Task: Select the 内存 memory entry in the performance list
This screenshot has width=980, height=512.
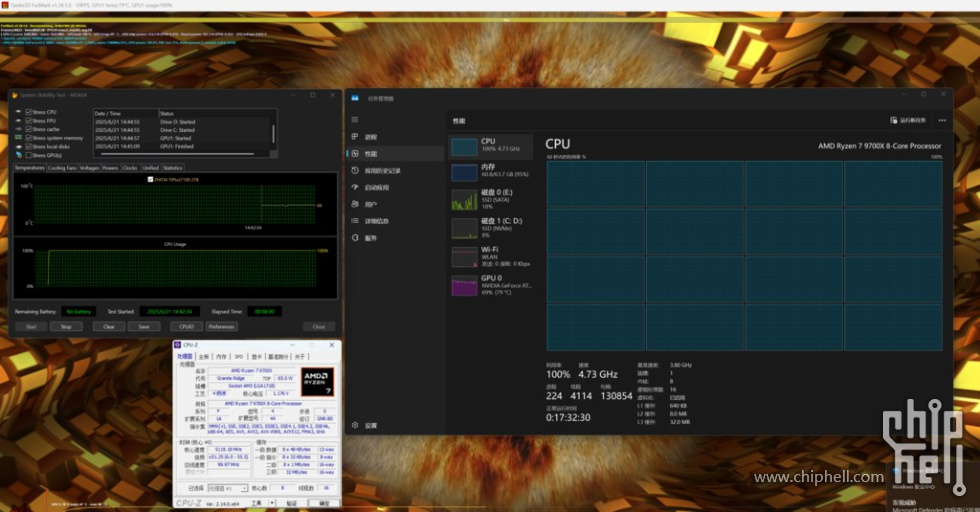Action: click(491, 171)
